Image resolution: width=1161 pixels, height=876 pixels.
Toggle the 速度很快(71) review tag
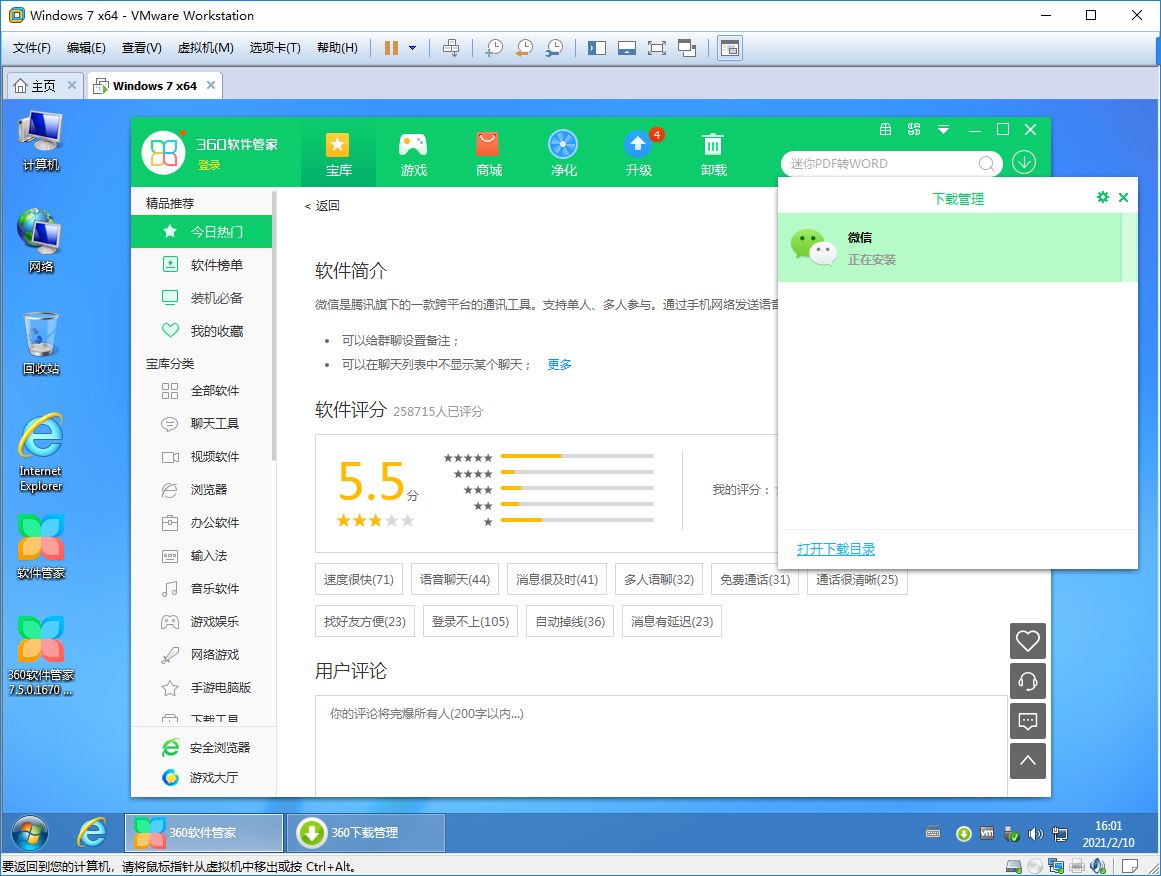coord(358,579)
